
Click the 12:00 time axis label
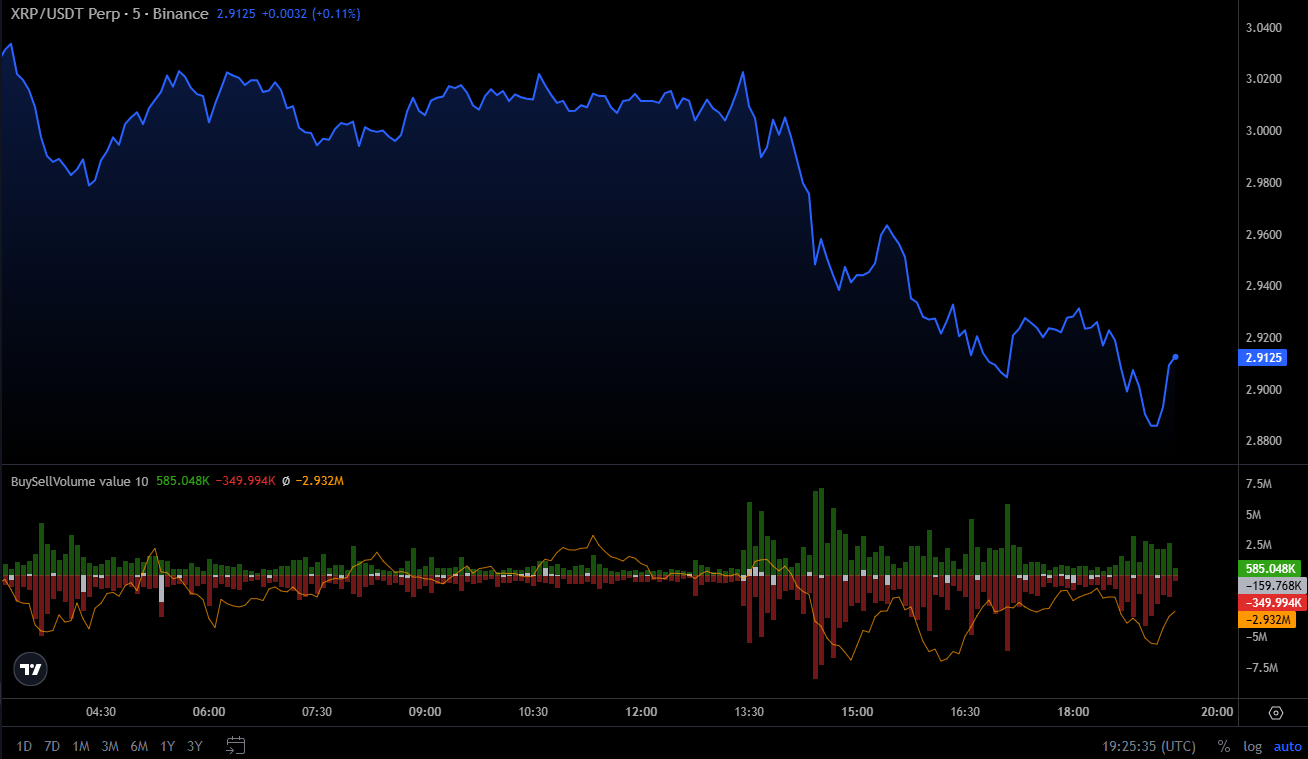[x=641, y=712]
